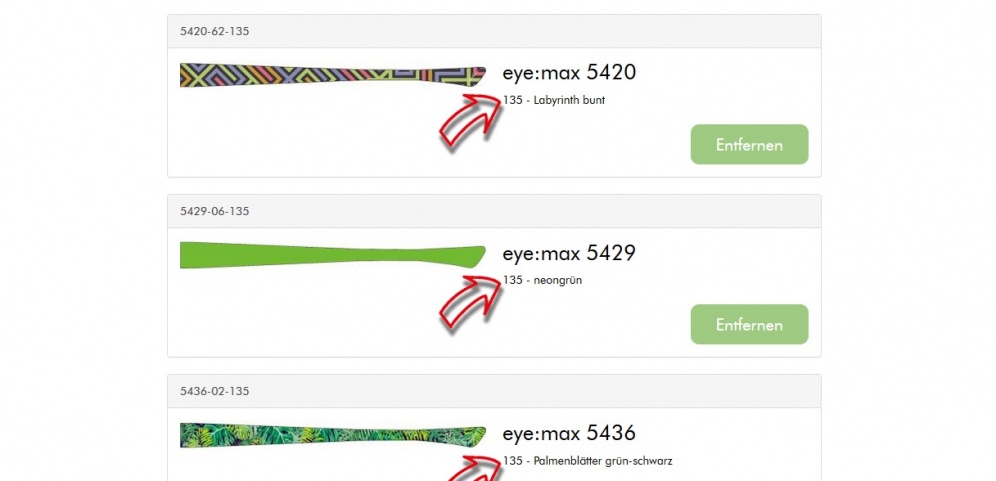Click the '135 - neongrün' description text
996x481 pixels.
542,280
